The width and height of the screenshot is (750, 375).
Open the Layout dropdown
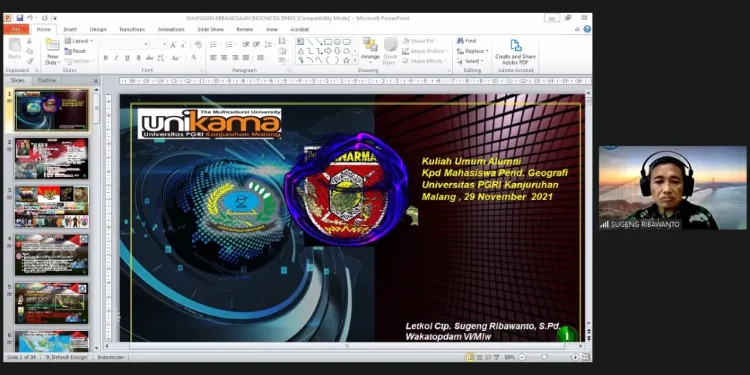click(78, 41)
